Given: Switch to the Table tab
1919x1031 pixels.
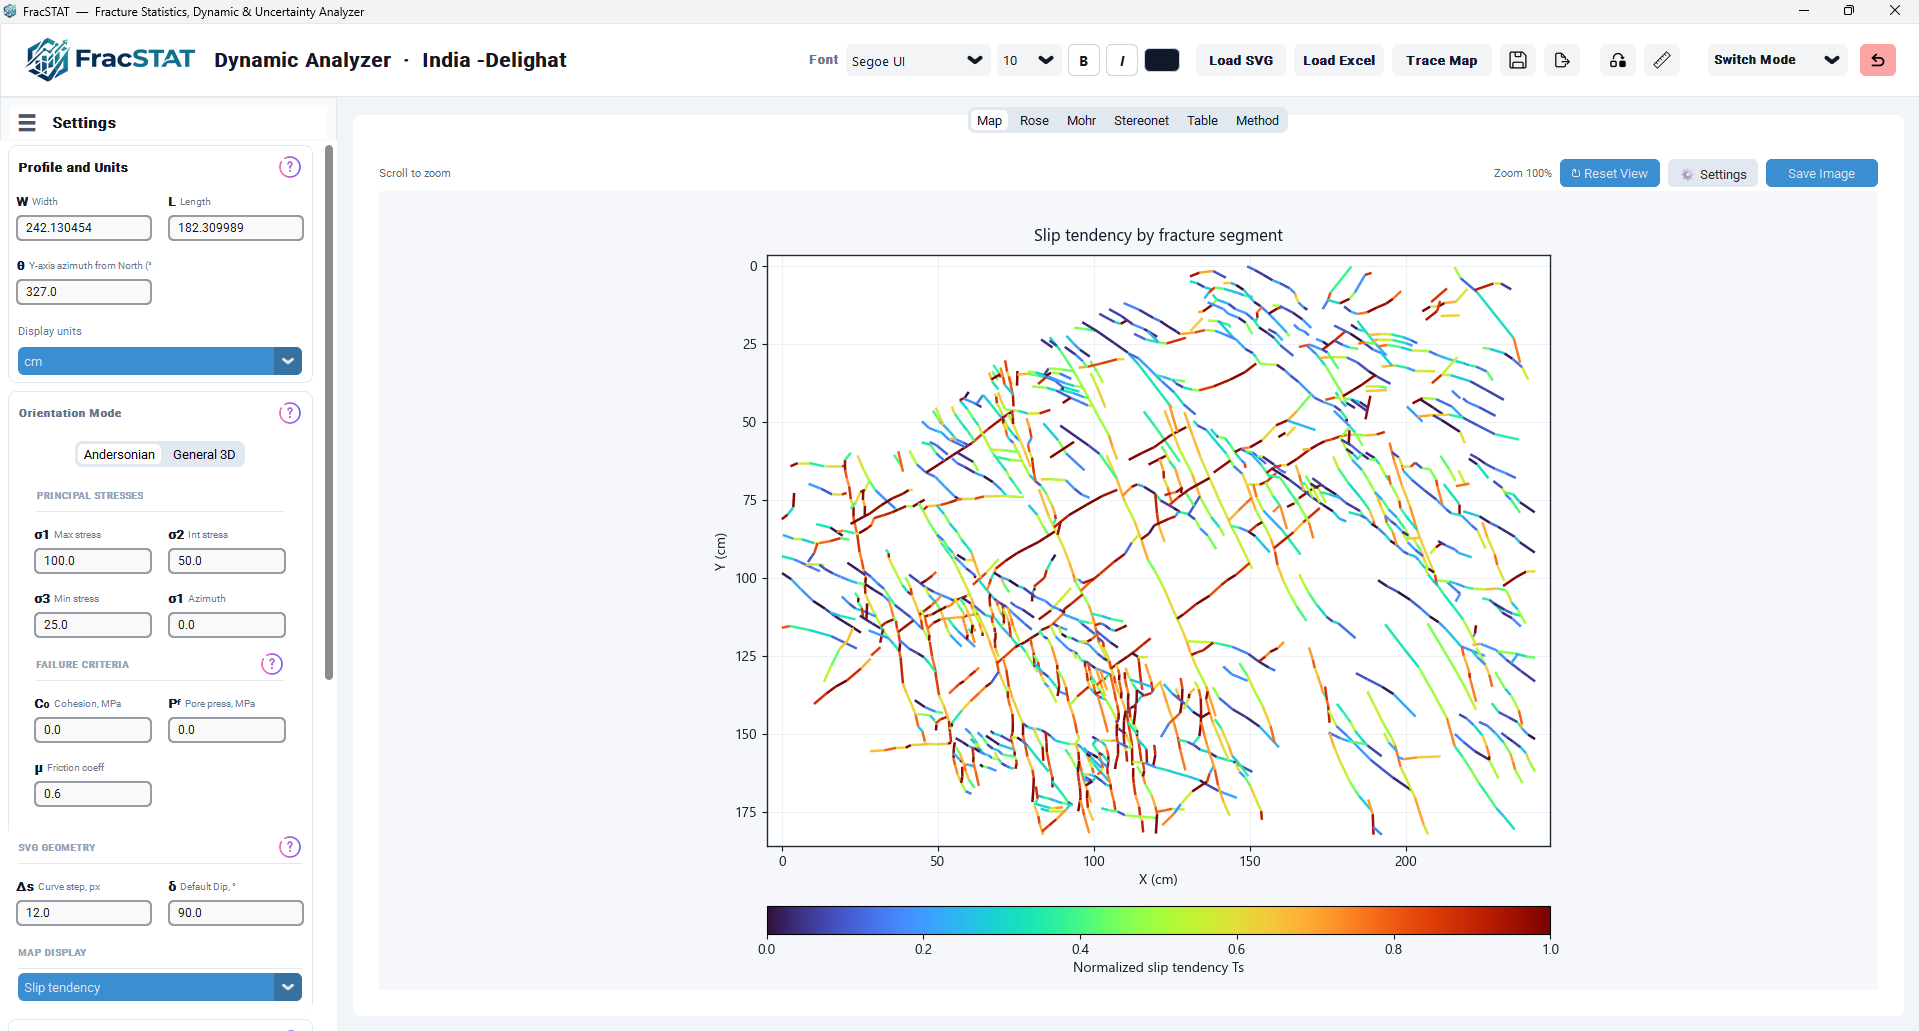Looking at the screenshot, I should 1202,121.
